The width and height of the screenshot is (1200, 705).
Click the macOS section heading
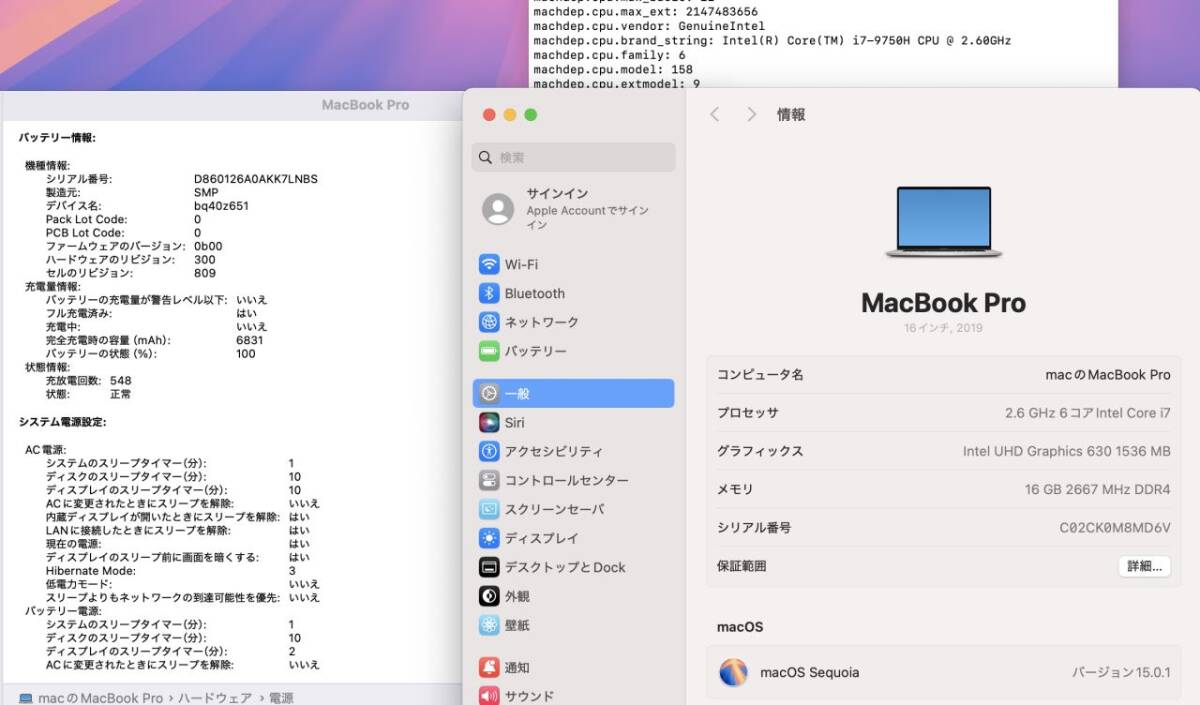[x=740, y=627]
